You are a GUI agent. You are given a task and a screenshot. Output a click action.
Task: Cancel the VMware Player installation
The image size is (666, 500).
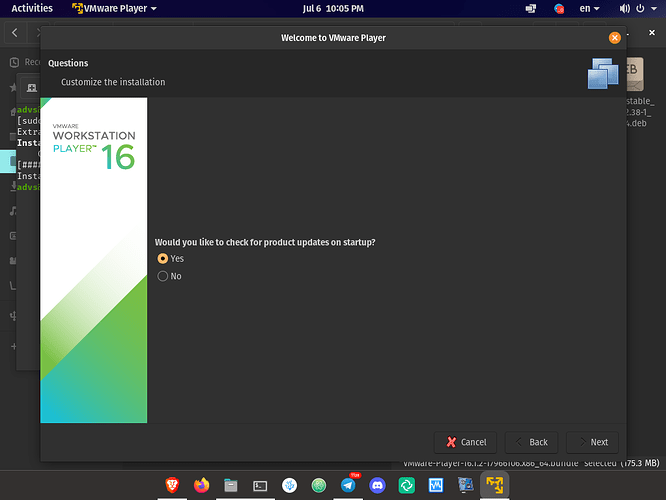pos(466,442)
